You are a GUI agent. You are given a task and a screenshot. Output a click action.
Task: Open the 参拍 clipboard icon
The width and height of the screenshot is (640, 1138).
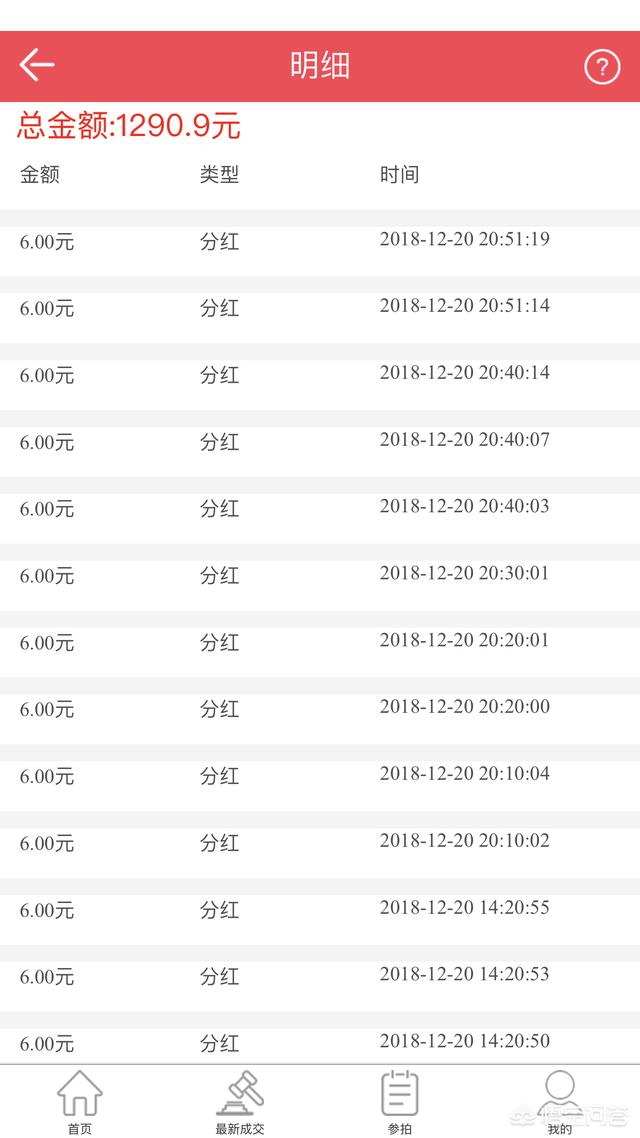click(x=401, y=1093)
